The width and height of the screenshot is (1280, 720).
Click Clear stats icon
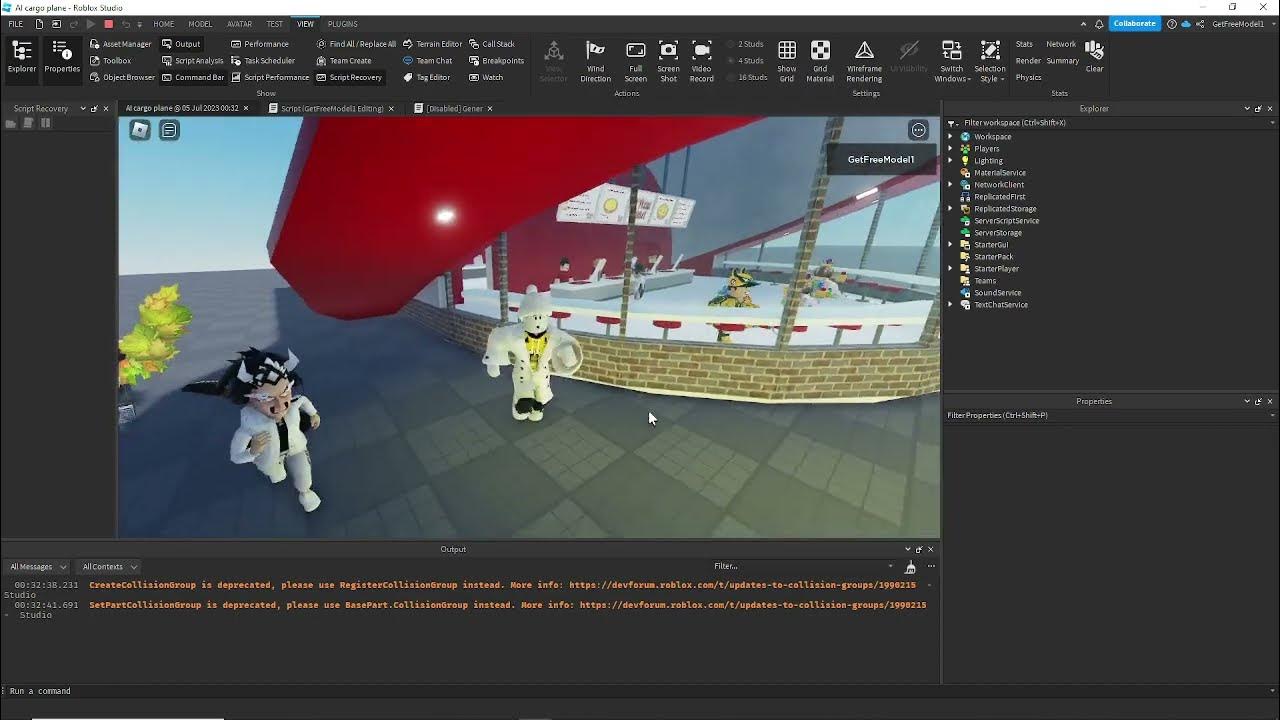pos(1095,56)
